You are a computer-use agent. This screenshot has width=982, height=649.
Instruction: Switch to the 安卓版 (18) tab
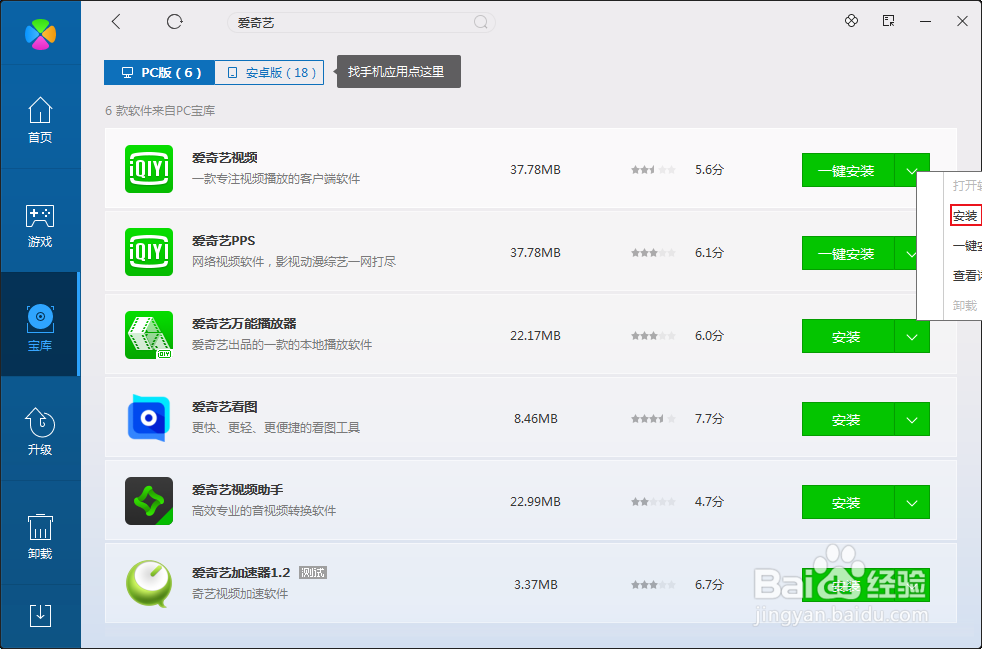click(x=269, y=73)
